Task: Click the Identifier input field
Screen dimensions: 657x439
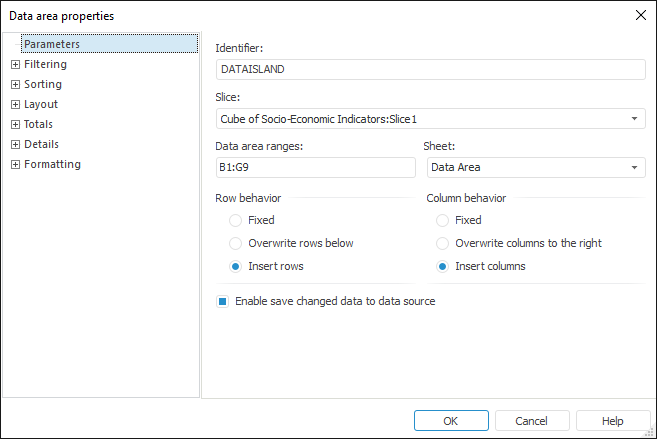Action: coord(430,69)
